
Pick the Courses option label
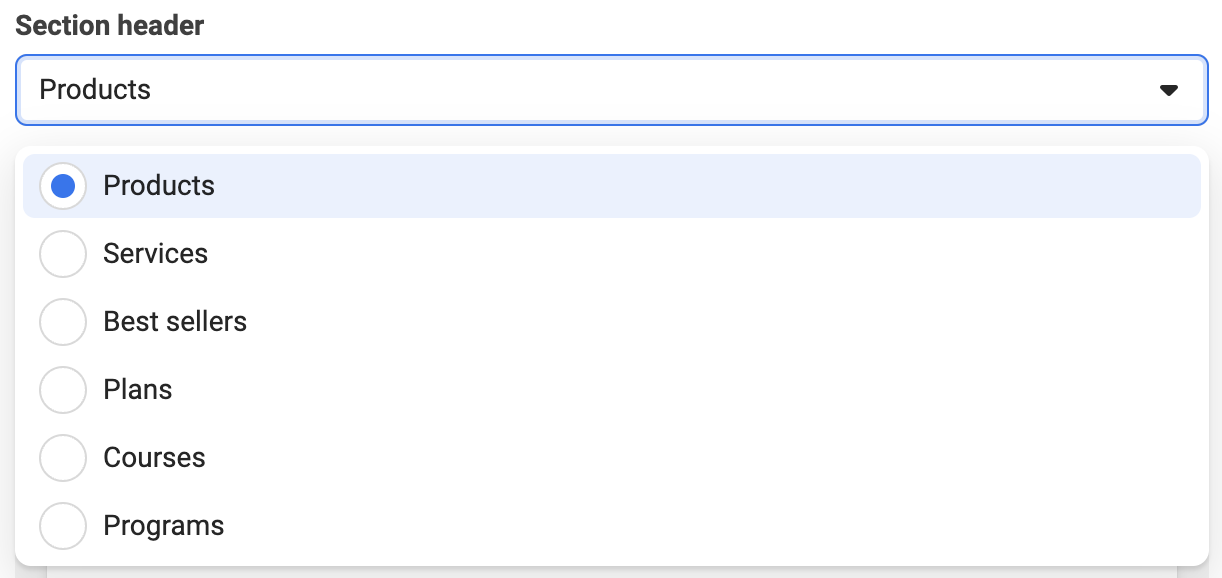[155, 458]
